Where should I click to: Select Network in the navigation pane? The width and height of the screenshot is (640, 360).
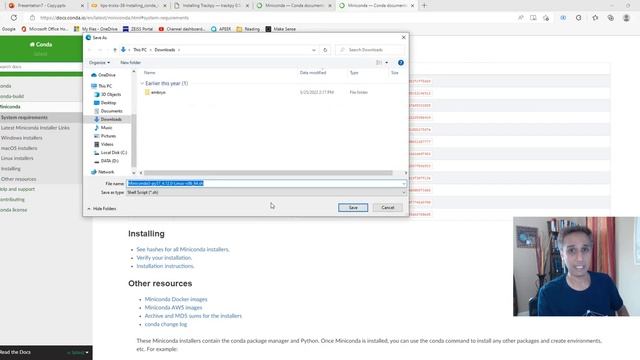click(103, 172)
